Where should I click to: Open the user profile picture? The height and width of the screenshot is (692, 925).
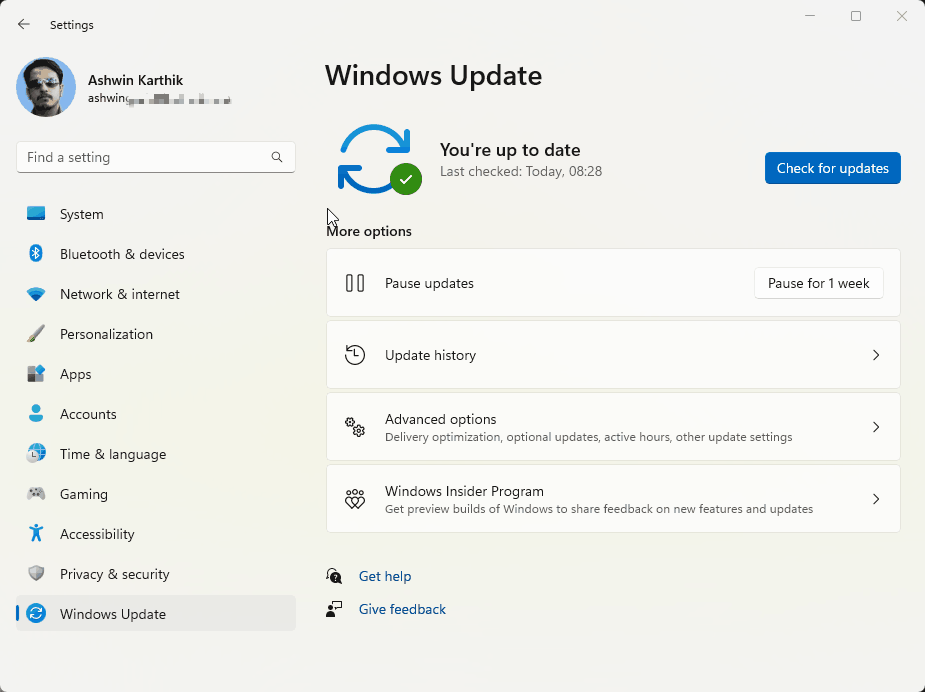[x=46, y=87]
